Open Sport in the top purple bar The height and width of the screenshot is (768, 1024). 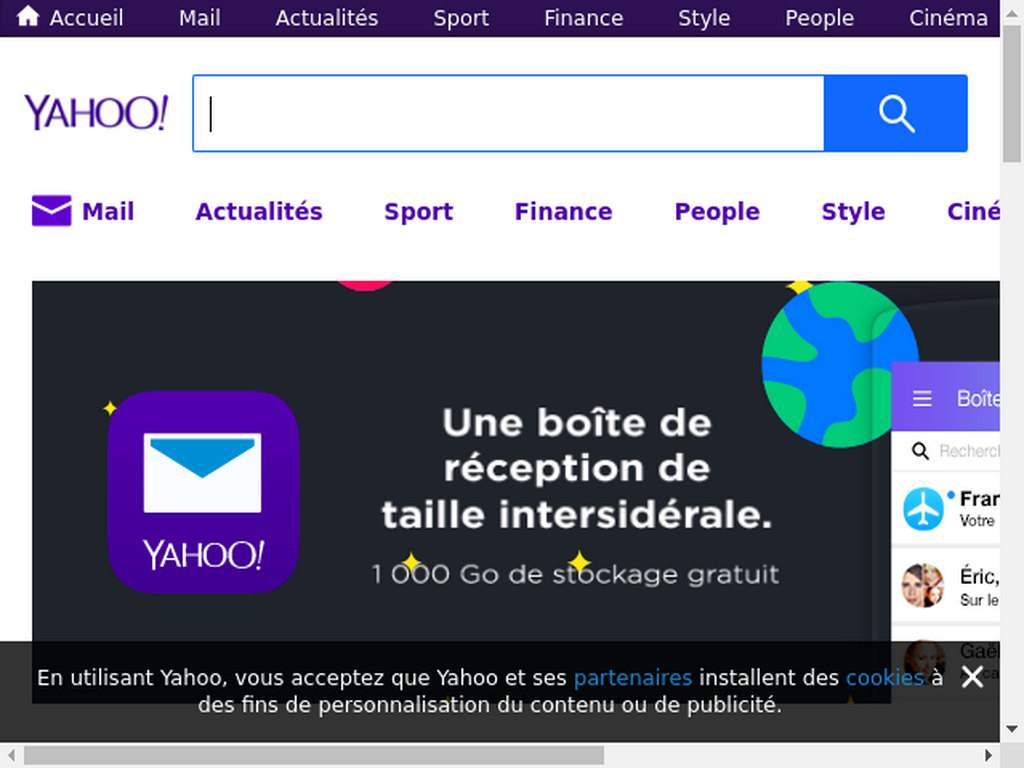click(x=461, y=18)
